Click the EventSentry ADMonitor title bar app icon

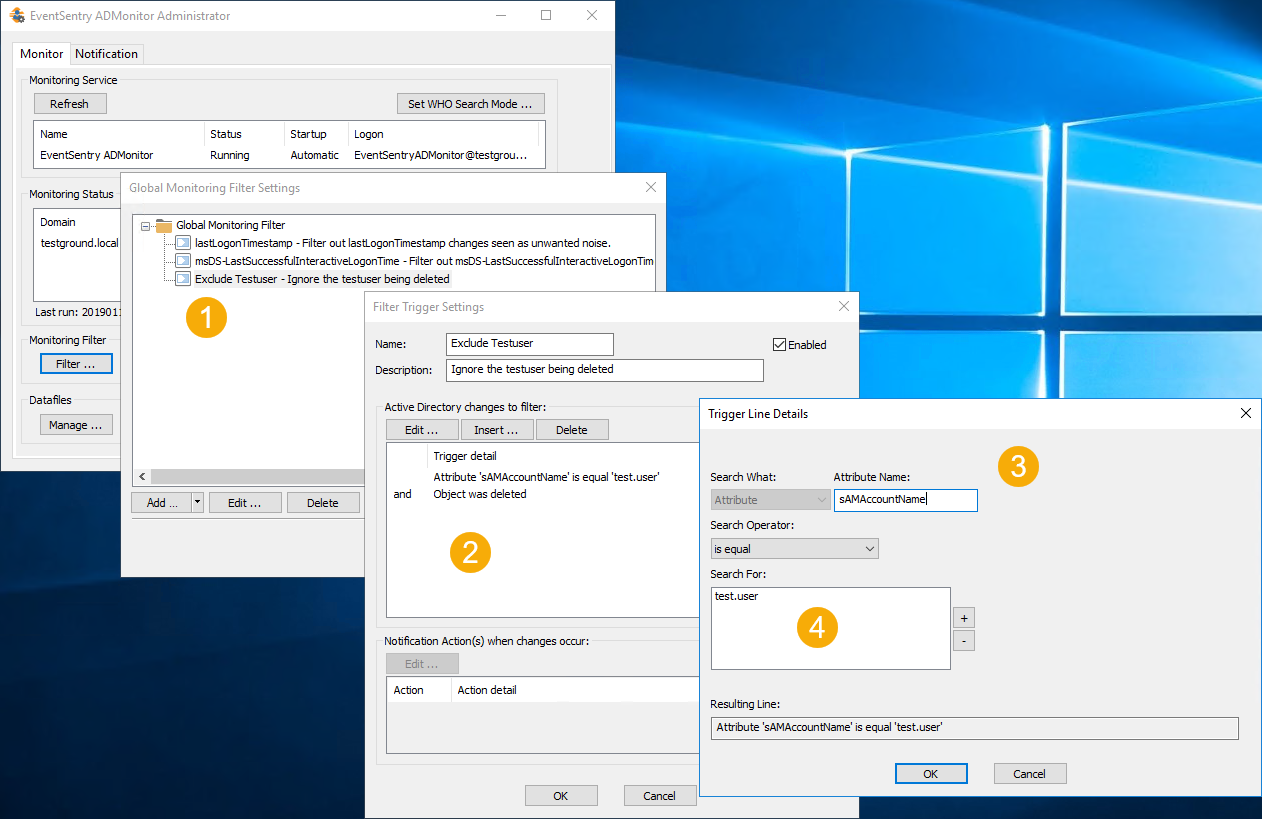17,16
